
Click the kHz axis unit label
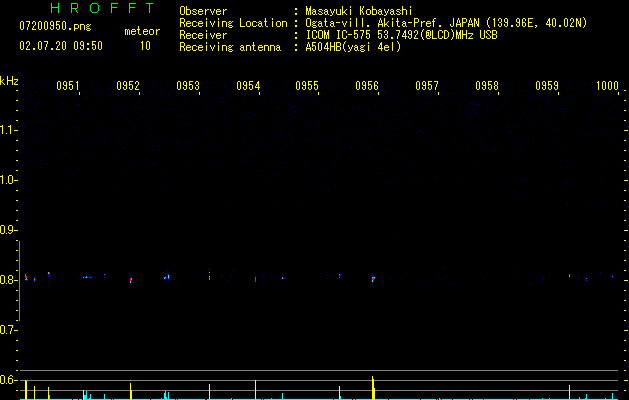point(9,81)
